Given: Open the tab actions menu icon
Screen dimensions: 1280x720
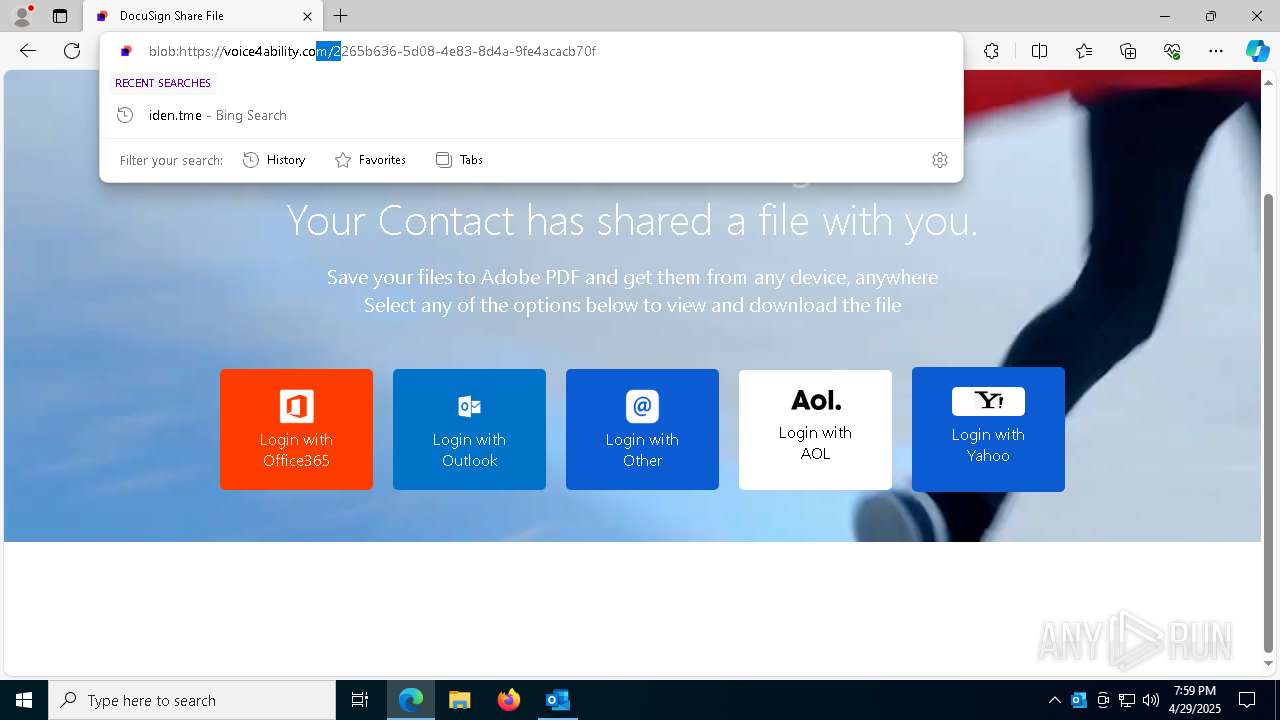Looking at the screenshot, I should (60, 16).
